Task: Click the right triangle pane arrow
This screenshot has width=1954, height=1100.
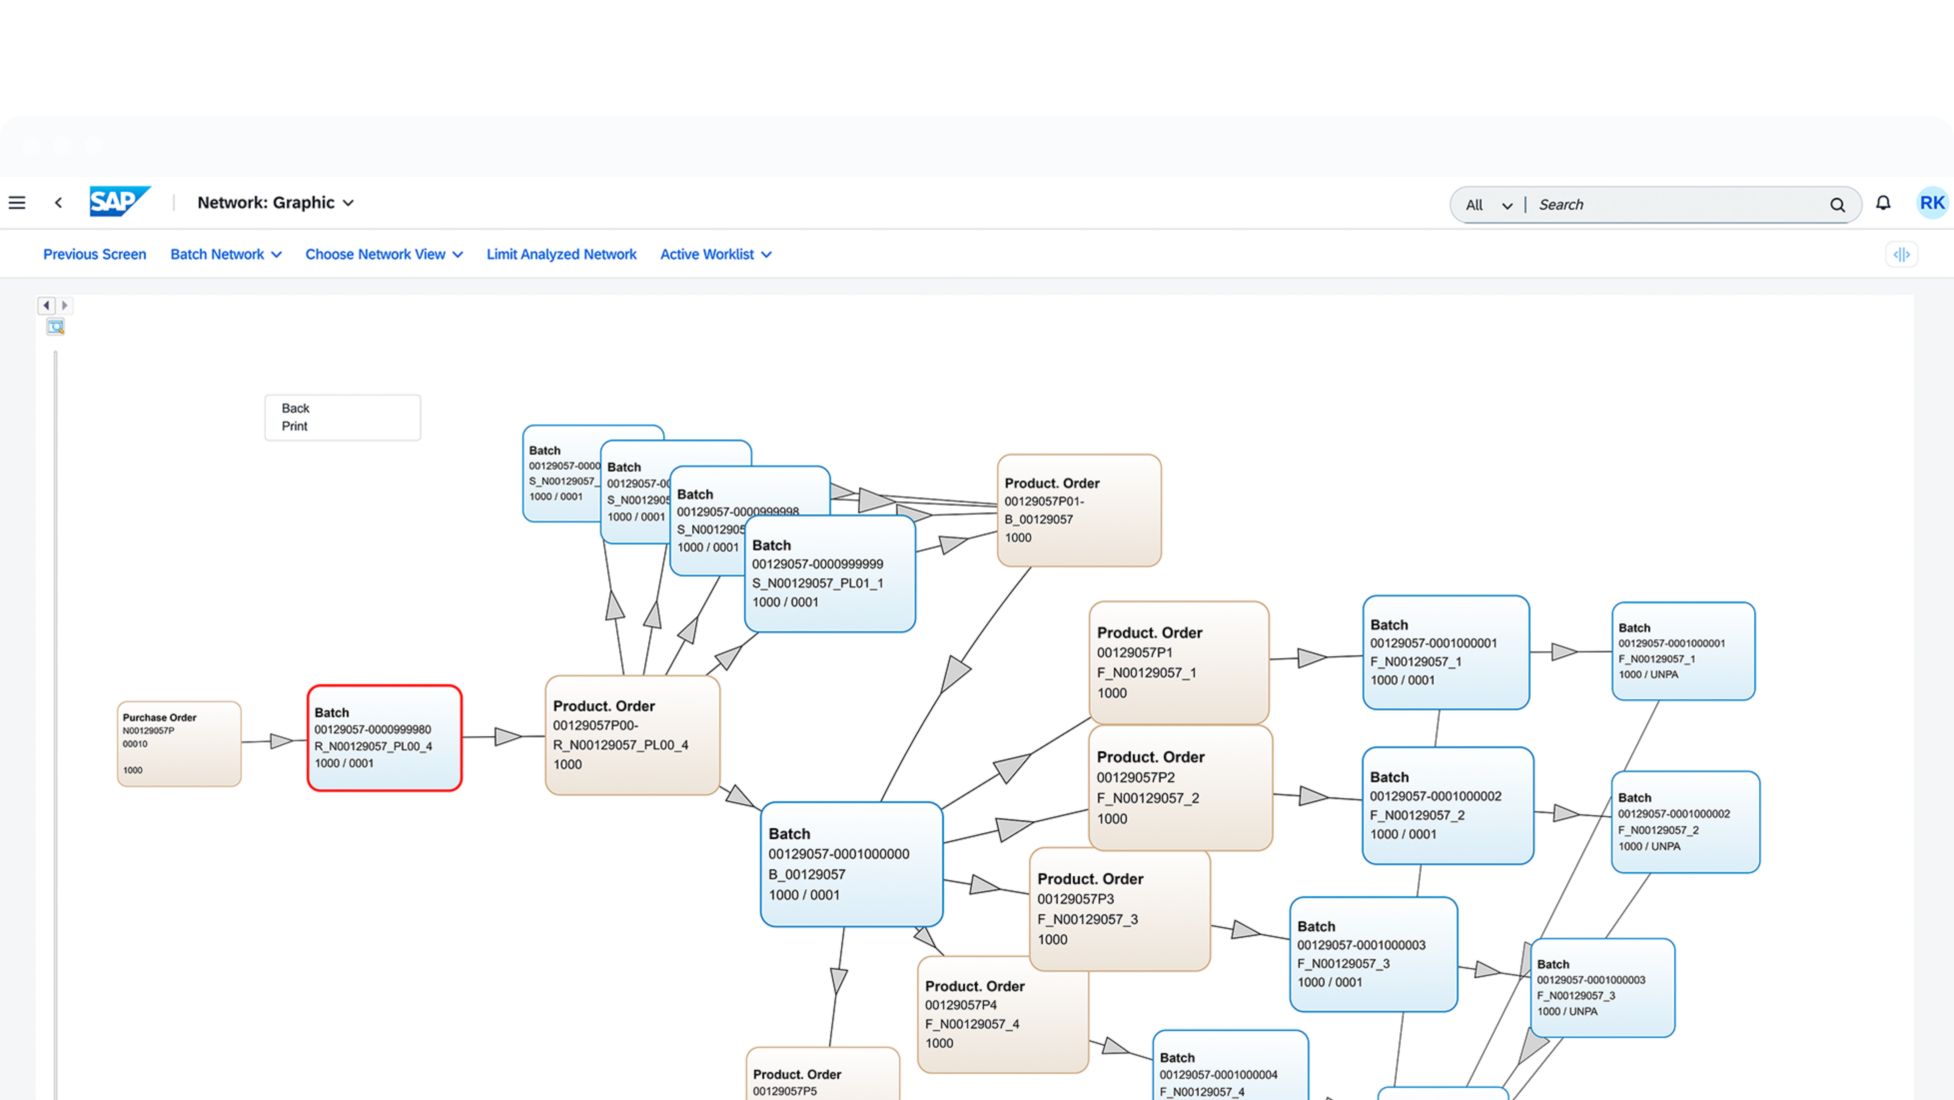Action: click(65, 306)
